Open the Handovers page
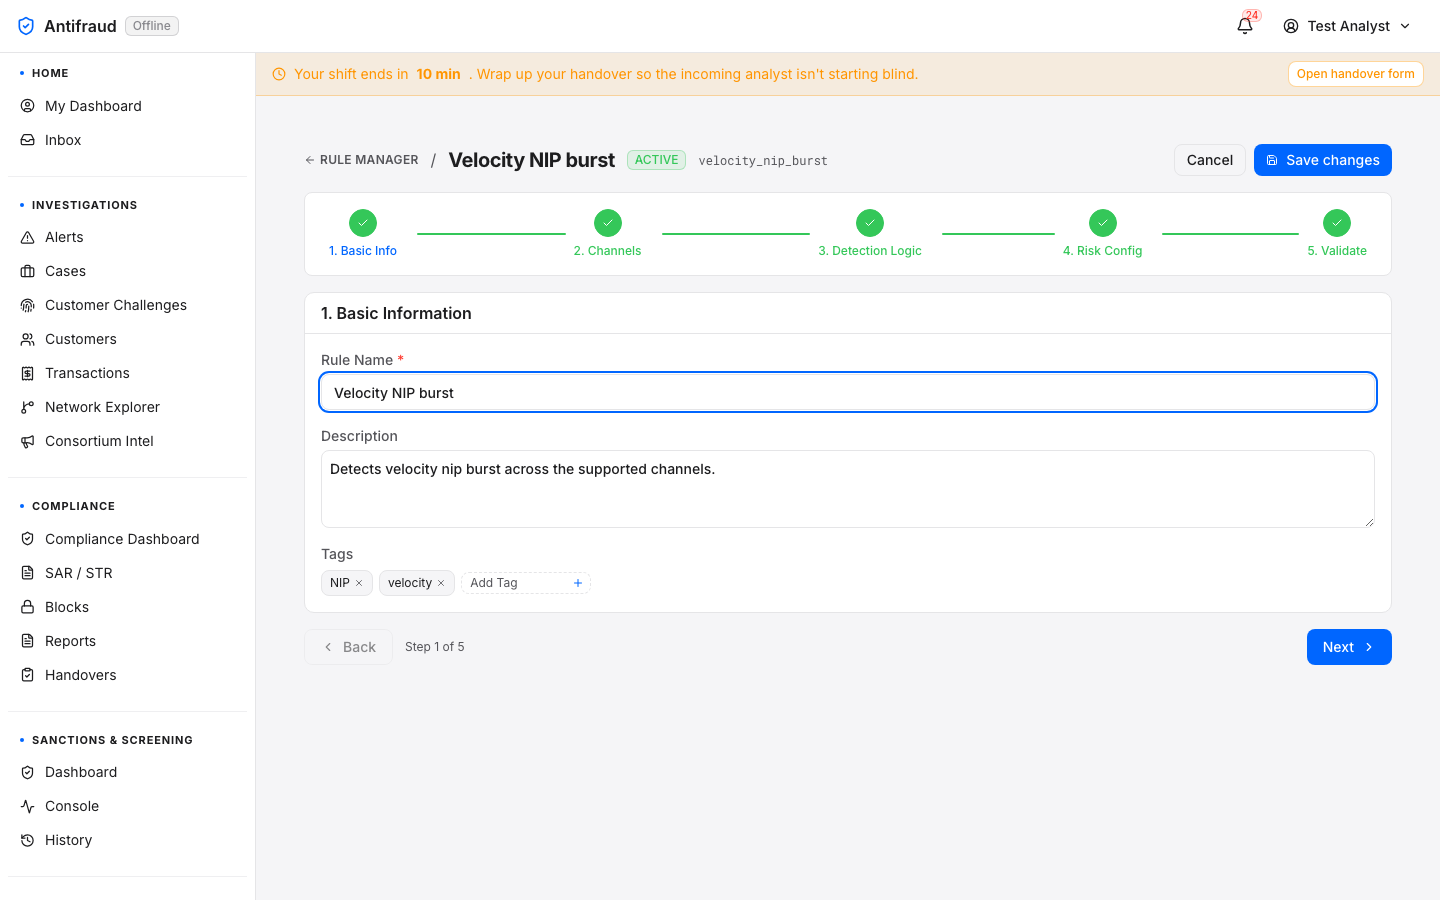Image resolution: width=1440 pixels, height=900 pixels. tap(128, 675)
